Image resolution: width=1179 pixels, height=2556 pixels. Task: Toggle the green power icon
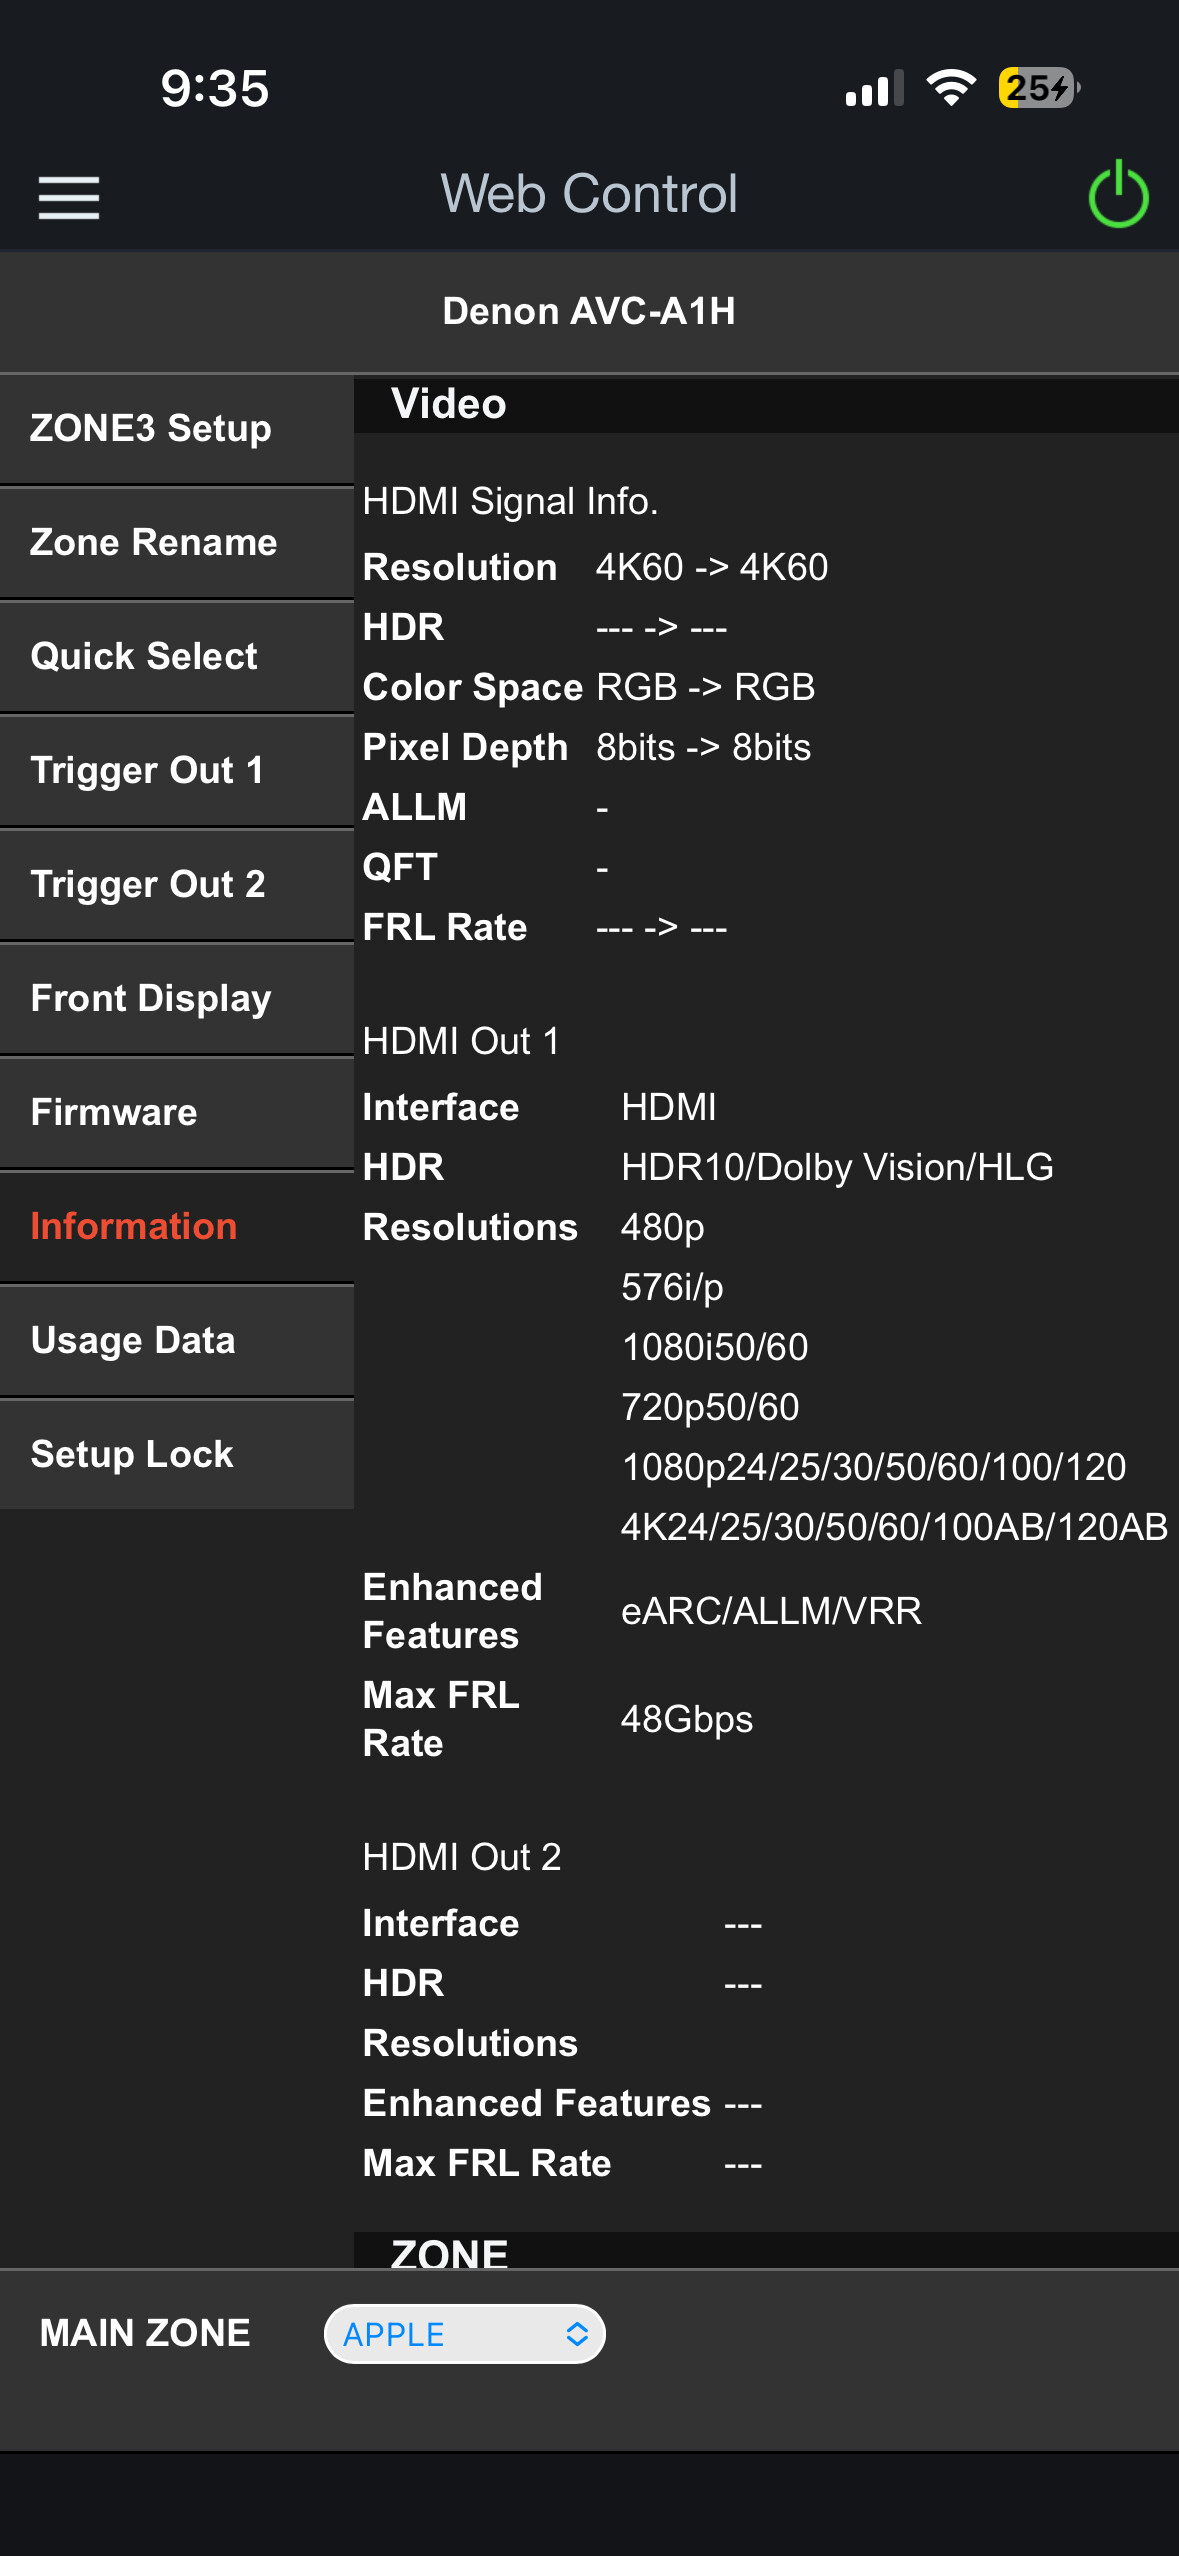(1118, 195)
